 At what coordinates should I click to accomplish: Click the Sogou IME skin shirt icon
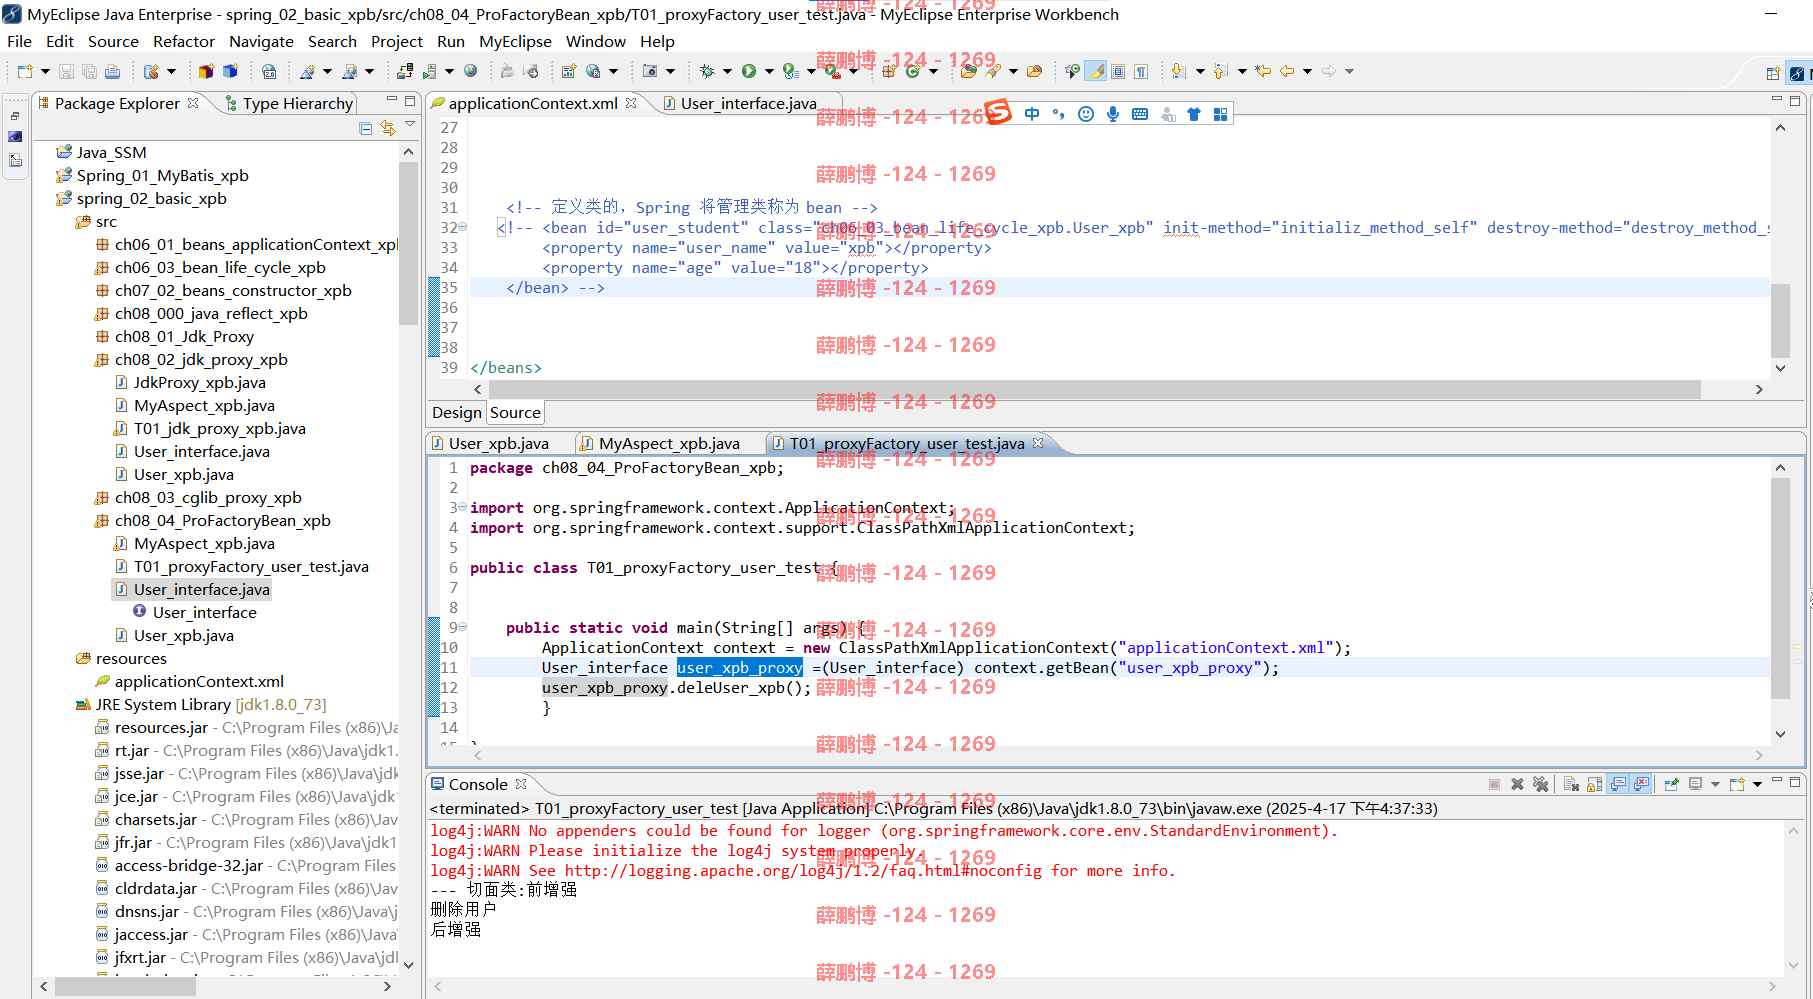tap(1193, 114)
